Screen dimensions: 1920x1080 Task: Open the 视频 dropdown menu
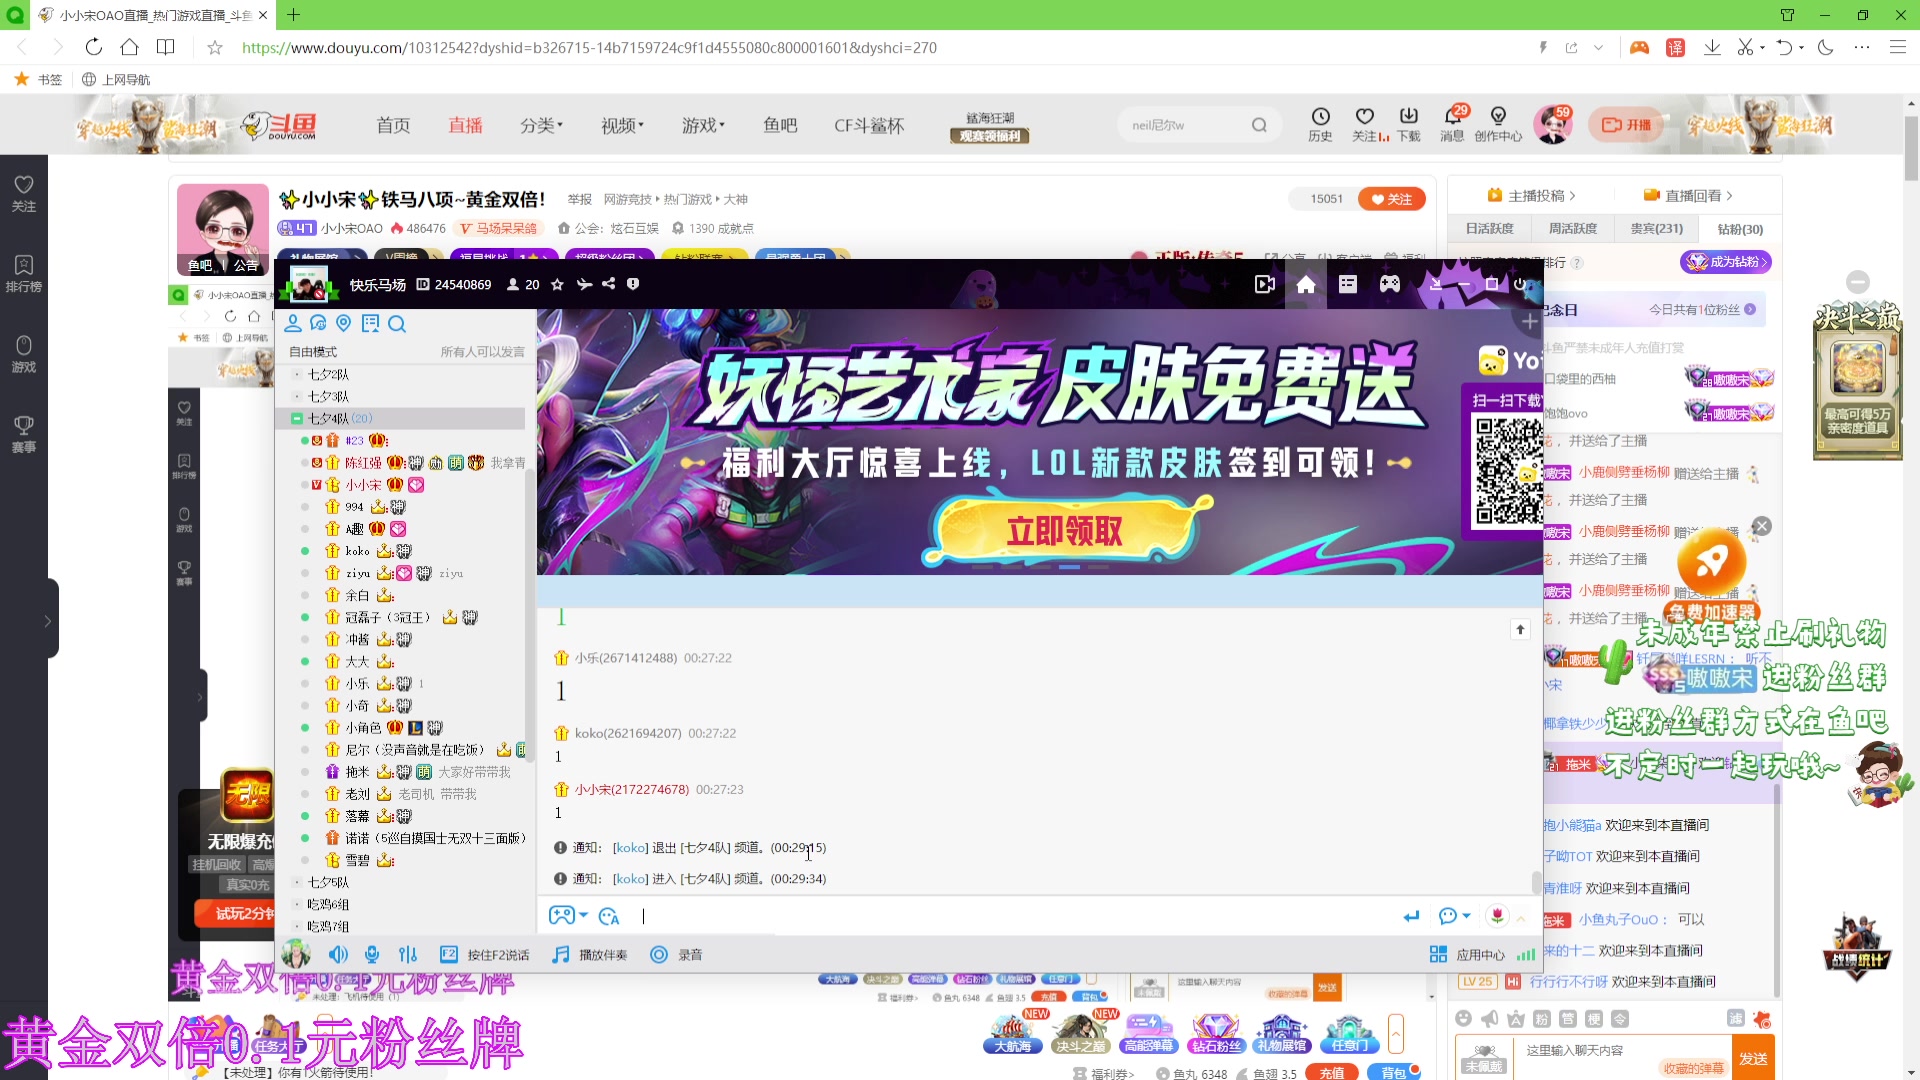(620, 124)
